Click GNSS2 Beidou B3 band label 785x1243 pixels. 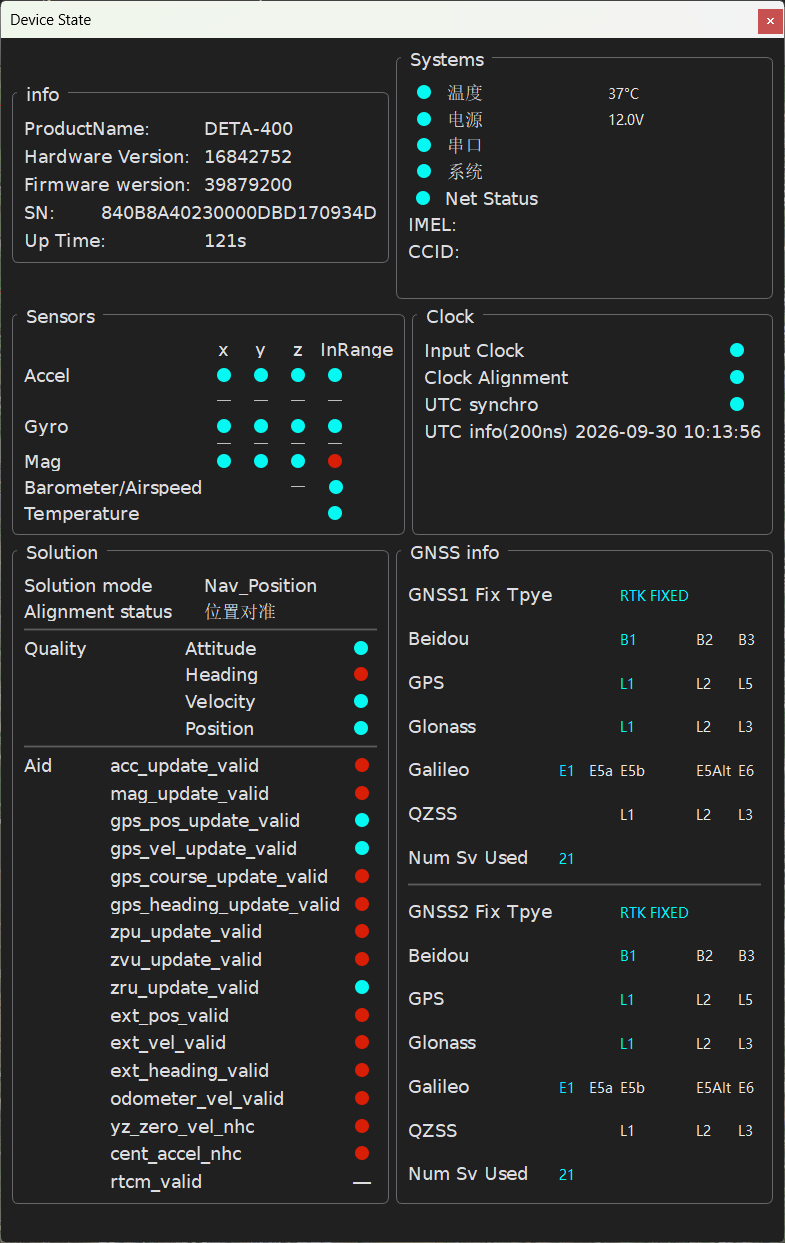click(x=747, y=956)
